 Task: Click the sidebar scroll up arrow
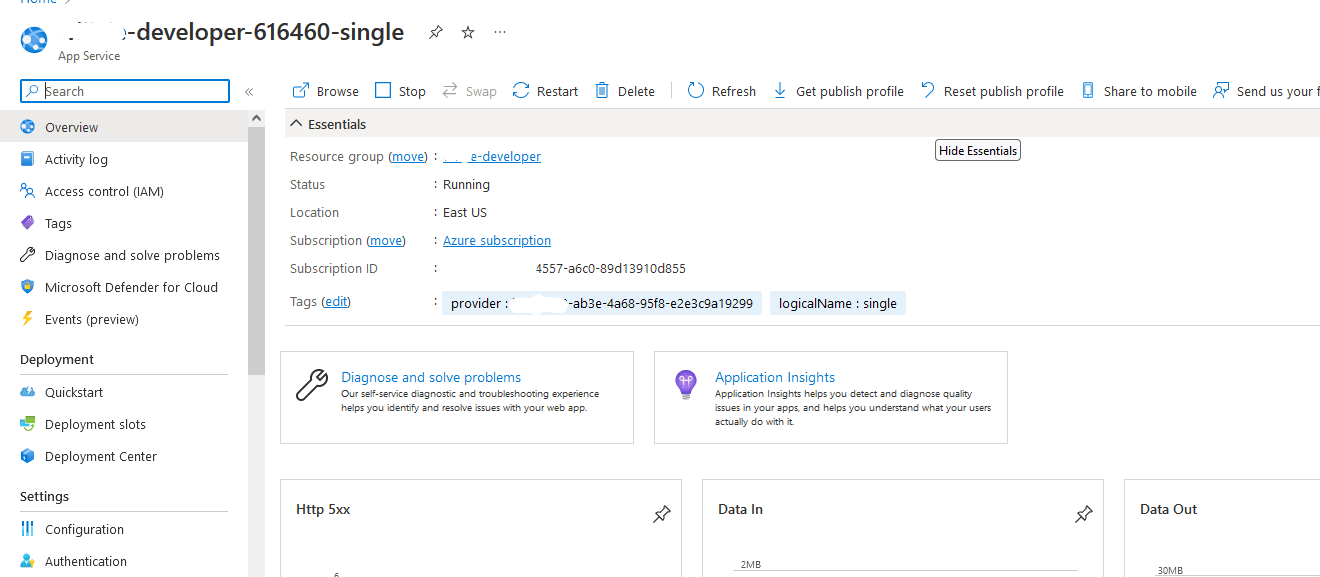(x=257, y=118)
